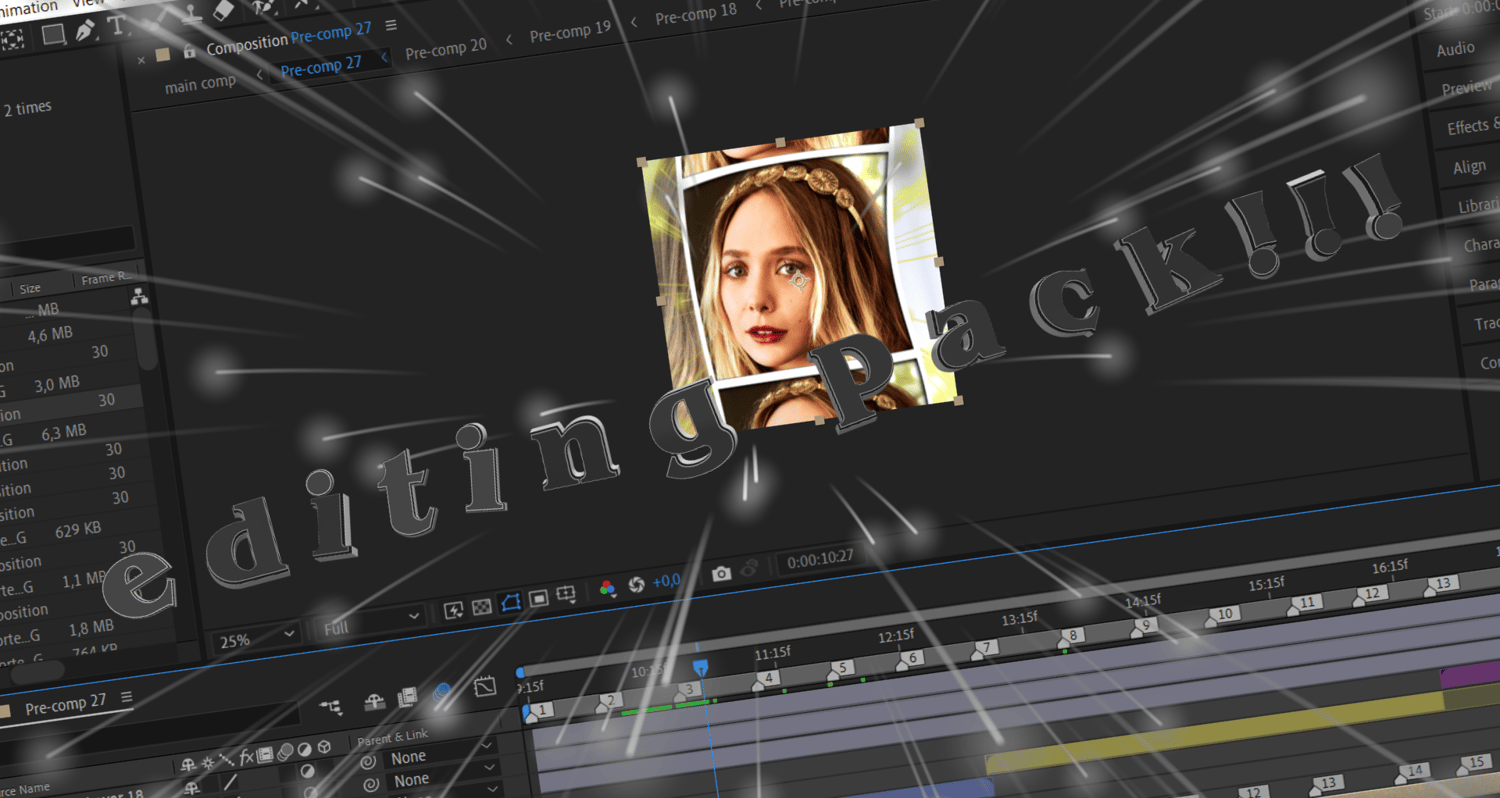Screen dimensions: 1500x798
Task: Click the layer anchor point crosshair
Action: 798,282
